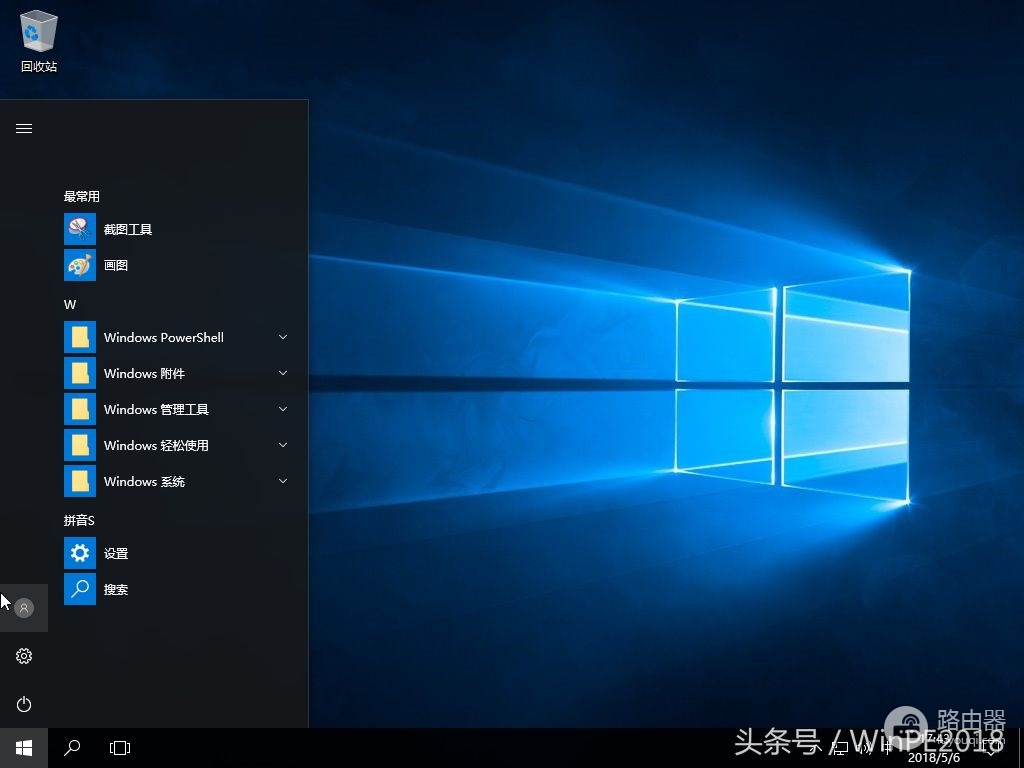Open Task View on the taskbar
1024x768 pixels.
click(x=120, y=748)
